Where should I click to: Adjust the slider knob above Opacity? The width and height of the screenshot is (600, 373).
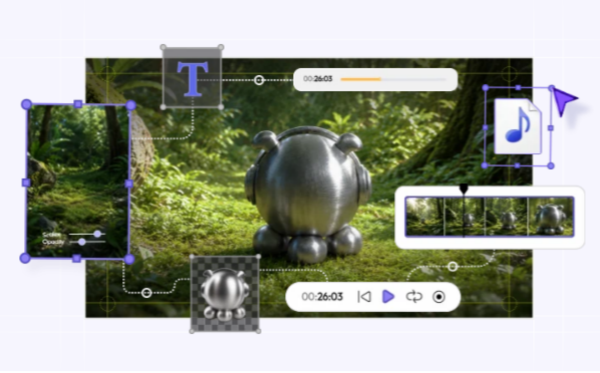pos(98,234)
